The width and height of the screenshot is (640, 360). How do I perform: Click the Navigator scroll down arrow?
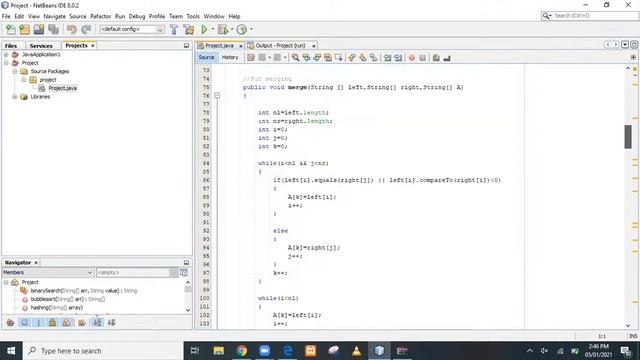click(188, 310)
